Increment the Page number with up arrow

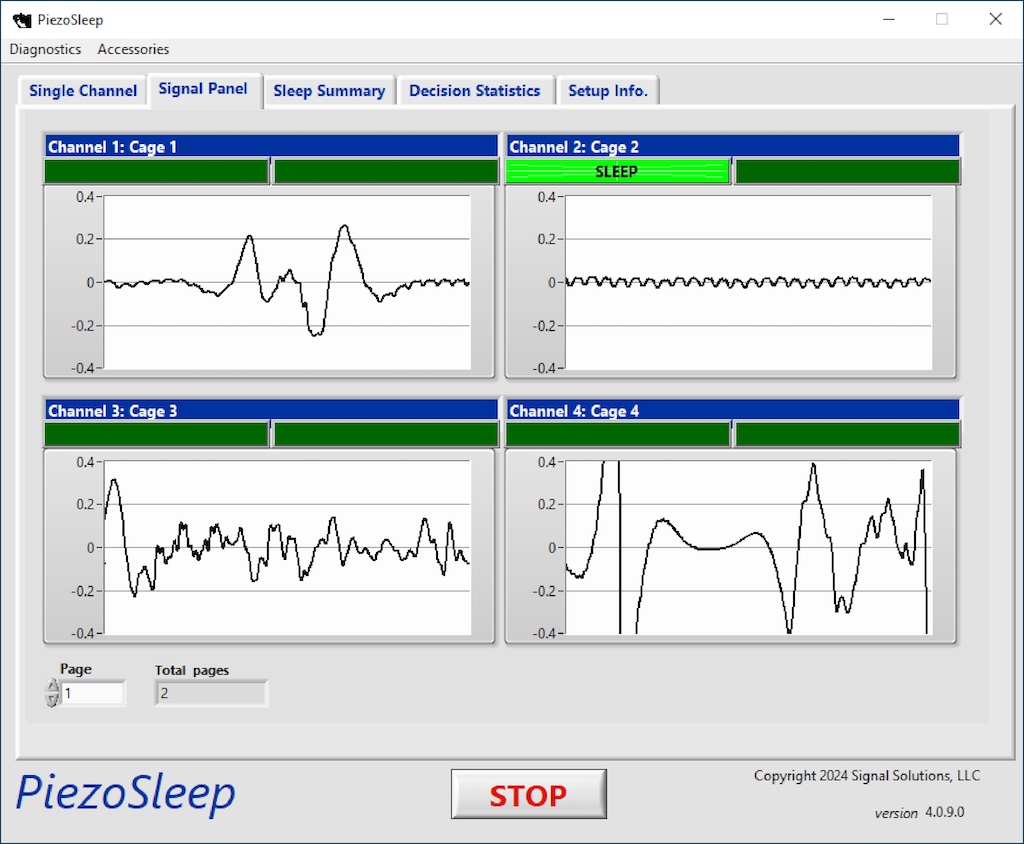(53, 687)
